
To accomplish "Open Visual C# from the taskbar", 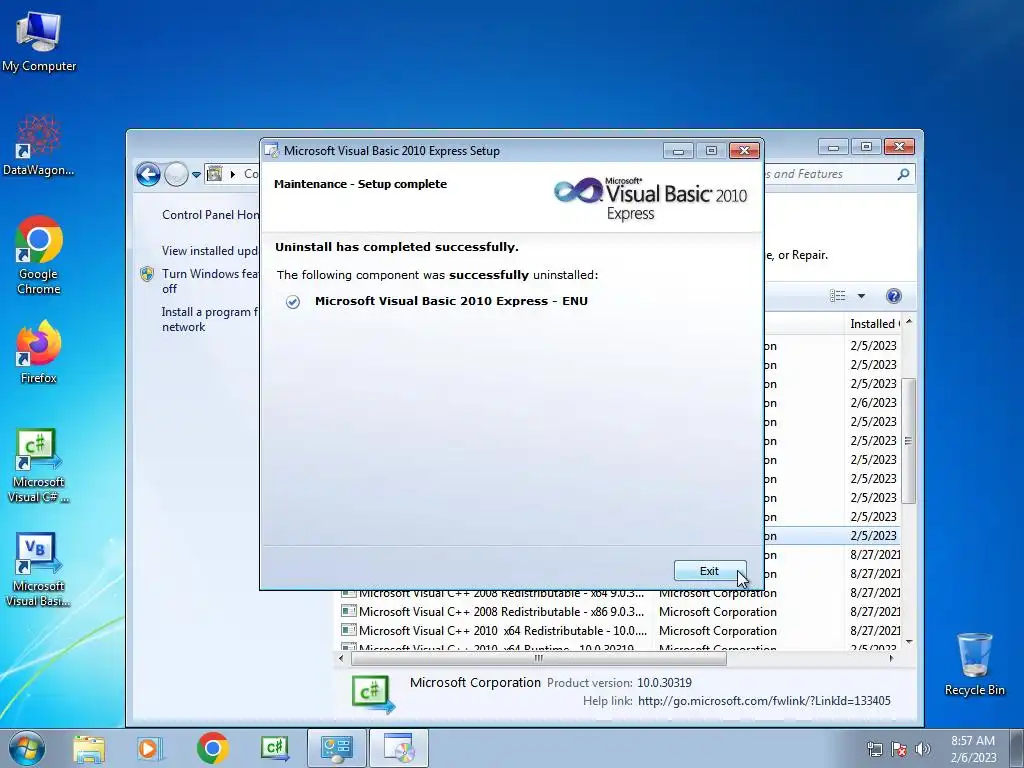I will (274, 748).
